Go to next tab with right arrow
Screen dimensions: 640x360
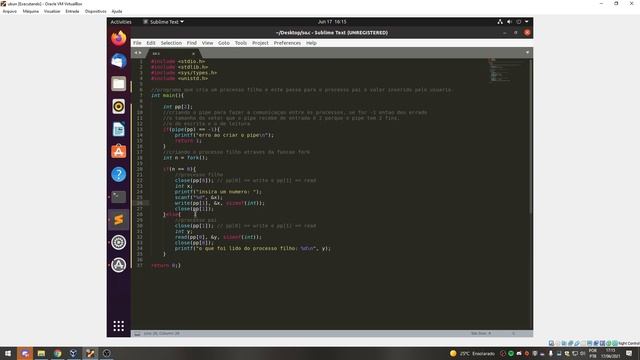(140, 53)
